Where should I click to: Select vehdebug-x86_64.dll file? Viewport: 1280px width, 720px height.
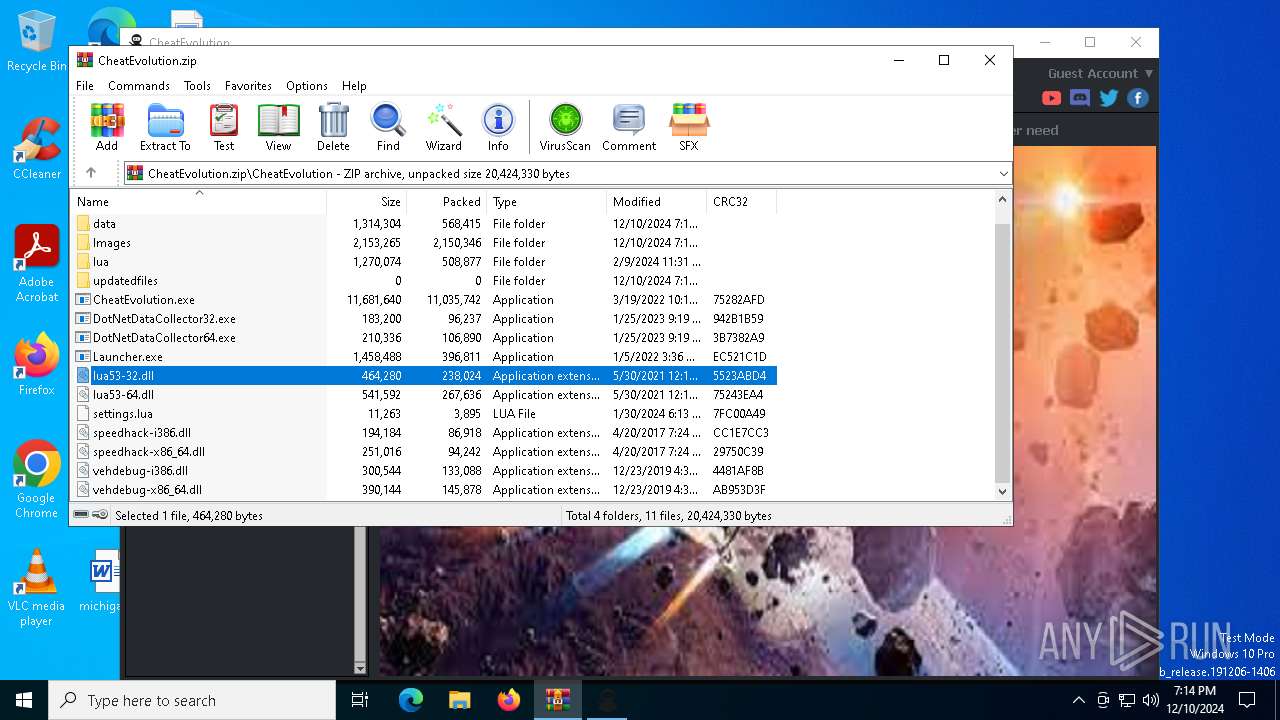click(424, 490)
